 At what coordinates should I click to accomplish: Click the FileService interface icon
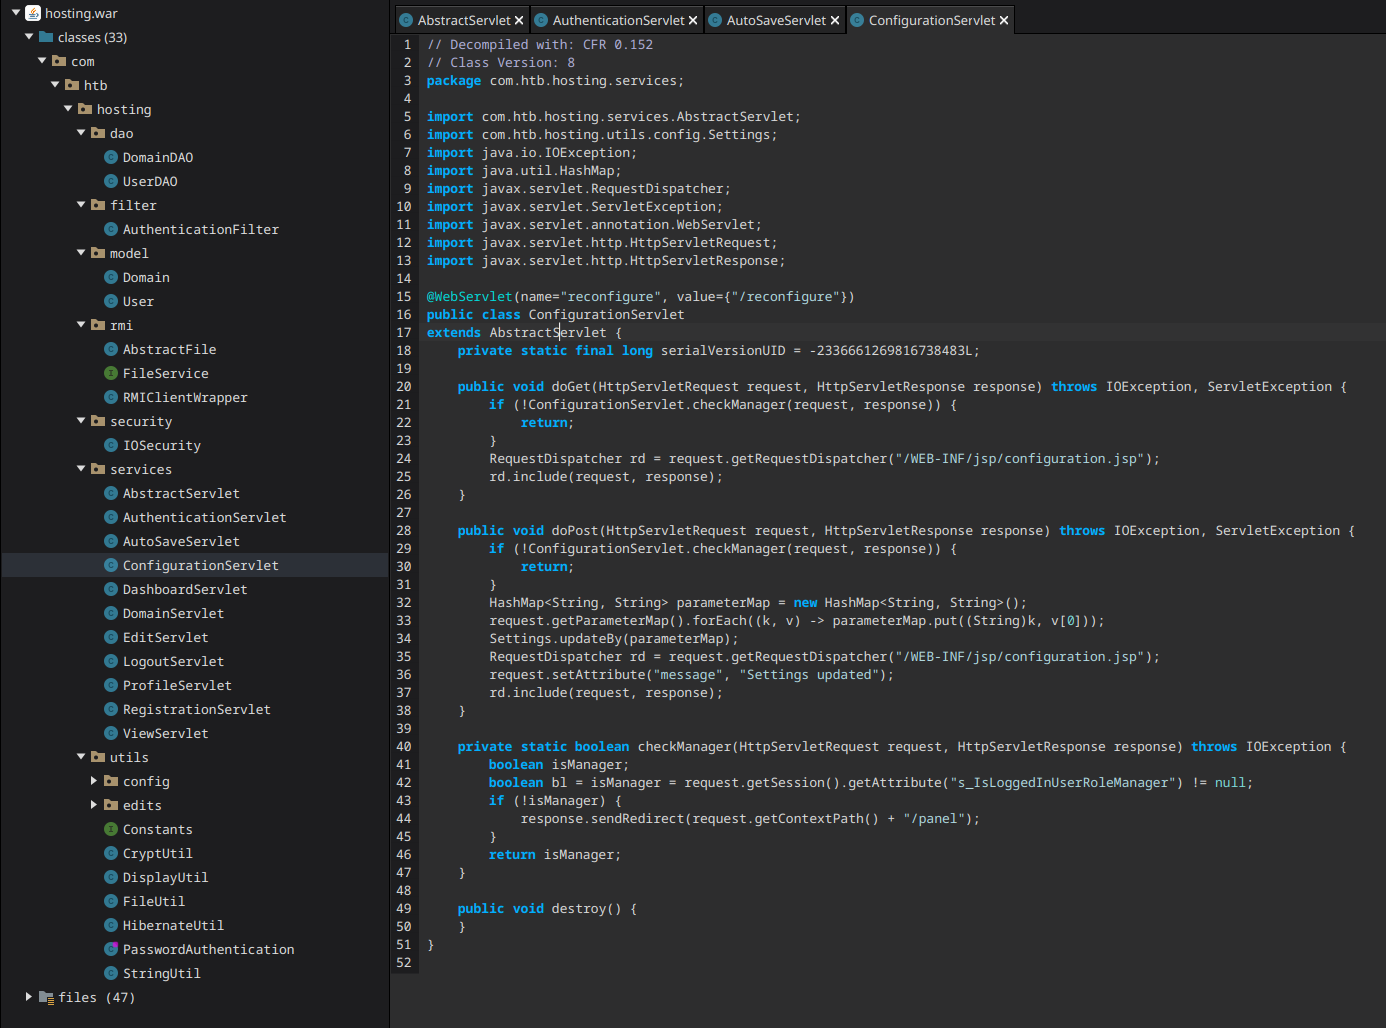111,373
